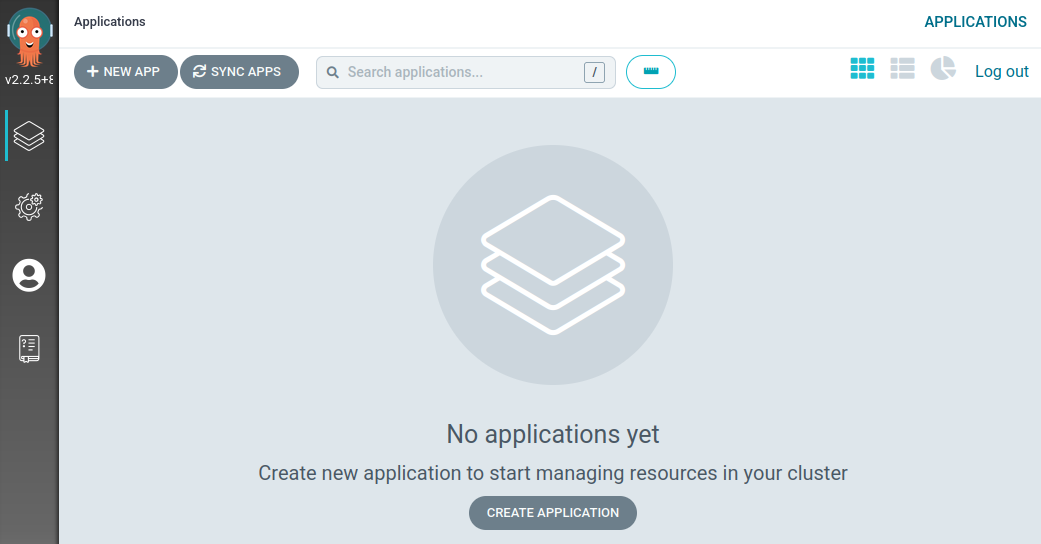Open Documentation from the sidebar book icon
This screenshot has width=1041, height=544.
point(29,348)
